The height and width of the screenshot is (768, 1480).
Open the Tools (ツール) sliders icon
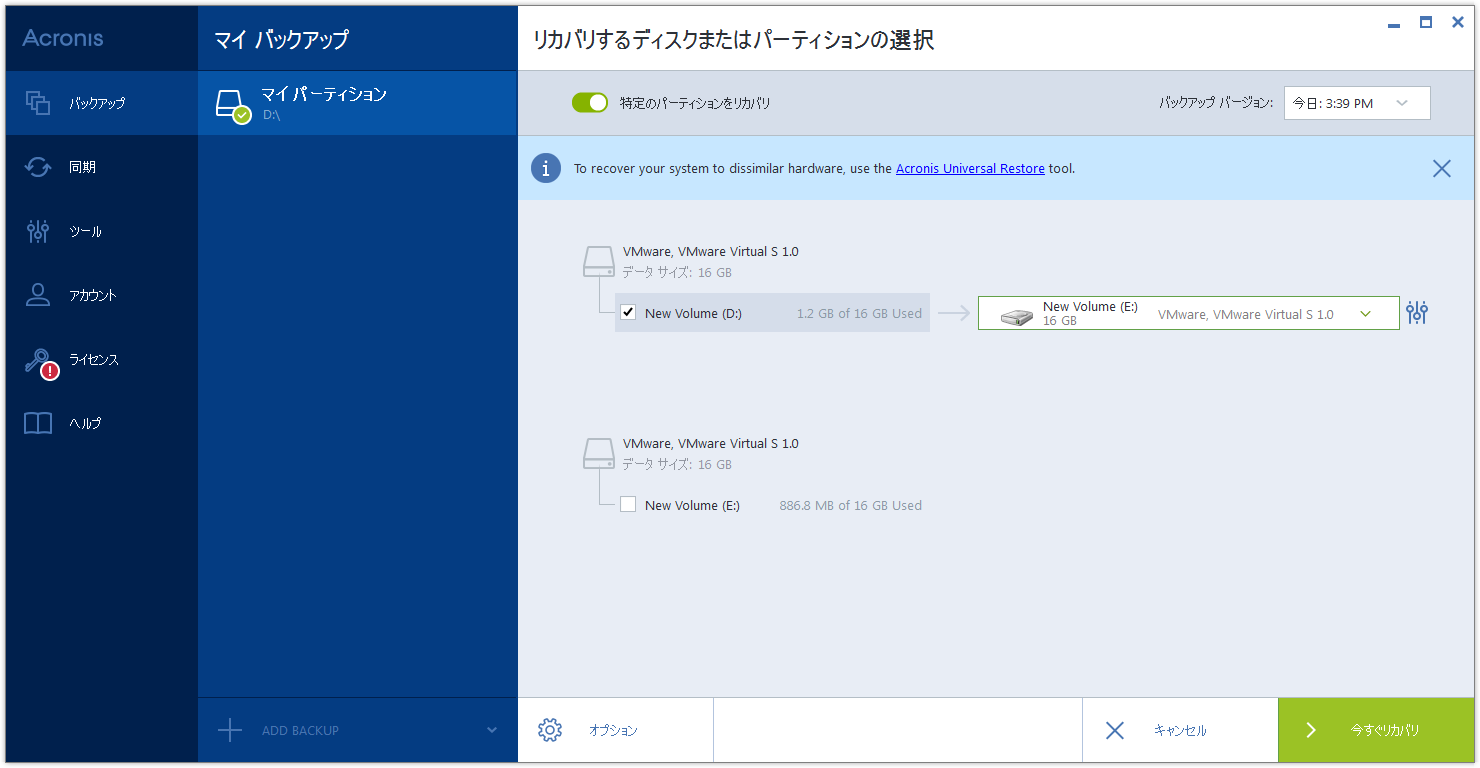coord(38,231)
